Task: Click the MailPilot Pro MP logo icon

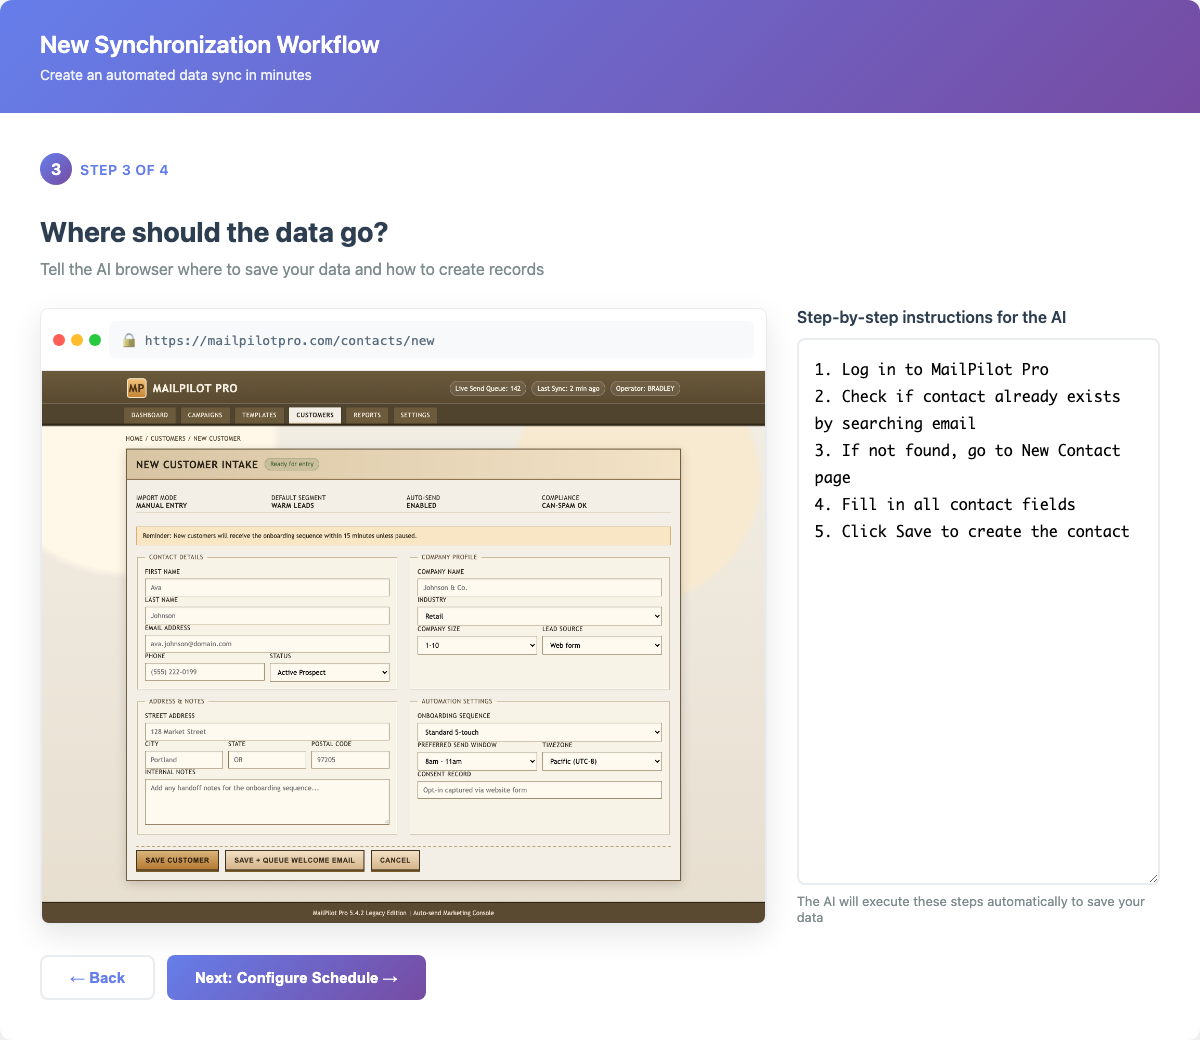Action: pos(136,388)
